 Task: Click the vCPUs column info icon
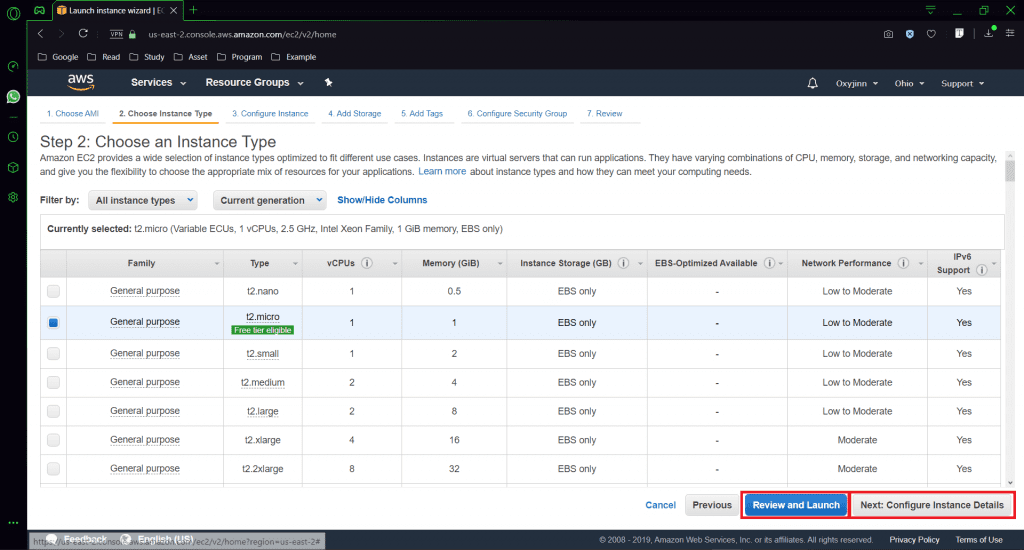(367, 264)
